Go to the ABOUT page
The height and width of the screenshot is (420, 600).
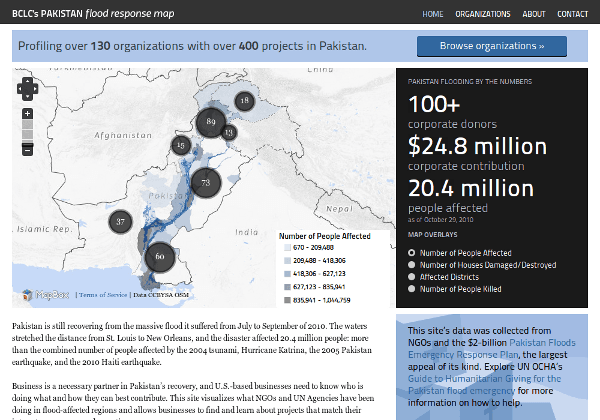click(533, 14)
